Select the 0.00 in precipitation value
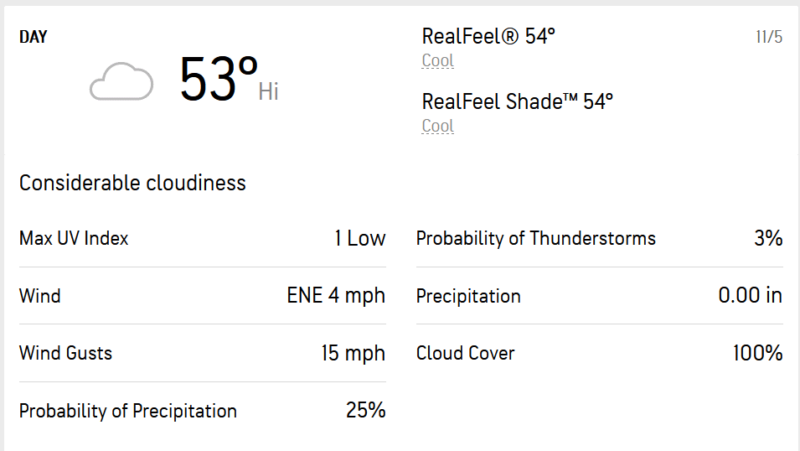Screen dimensions: 800x451 tap(751, 295)
